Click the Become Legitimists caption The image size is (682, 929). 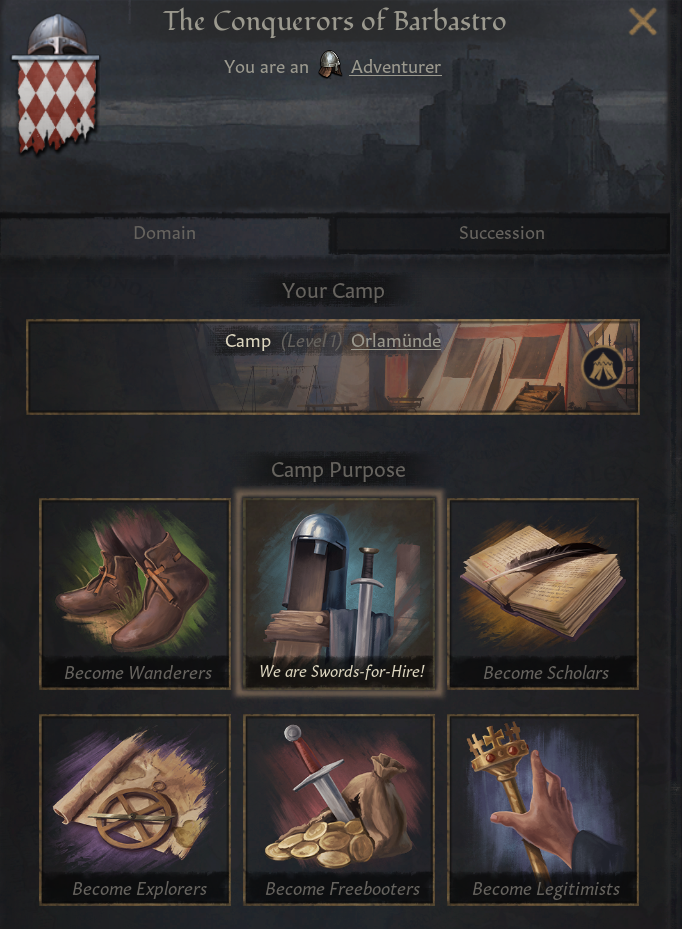tap(546, 889)
